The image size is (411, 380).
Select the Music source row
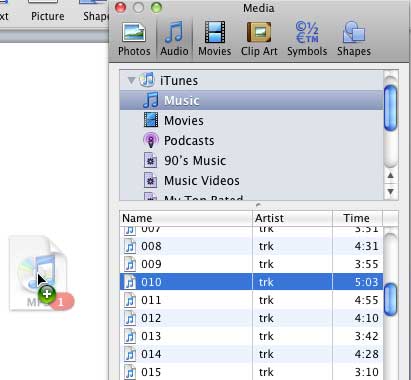[x=251, y=100]
